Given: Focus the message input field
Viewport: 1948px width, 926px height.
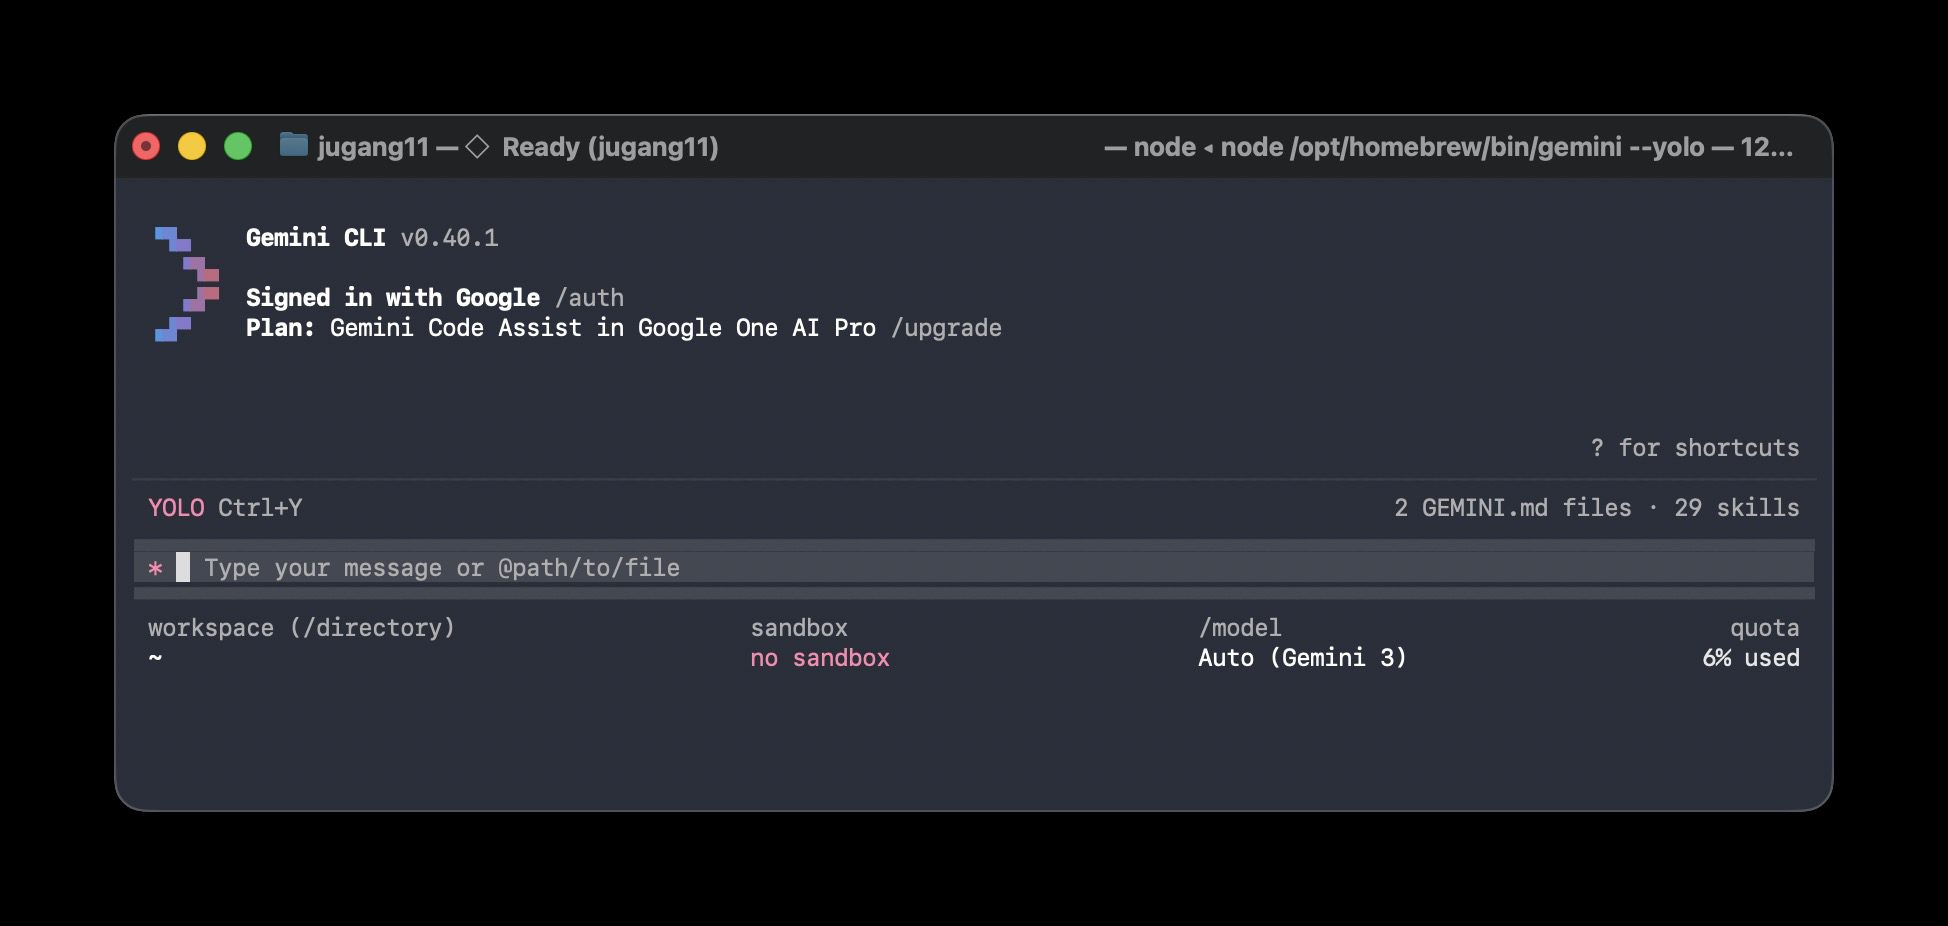Looking at the screenshot, I should click(x=974, y=568).
